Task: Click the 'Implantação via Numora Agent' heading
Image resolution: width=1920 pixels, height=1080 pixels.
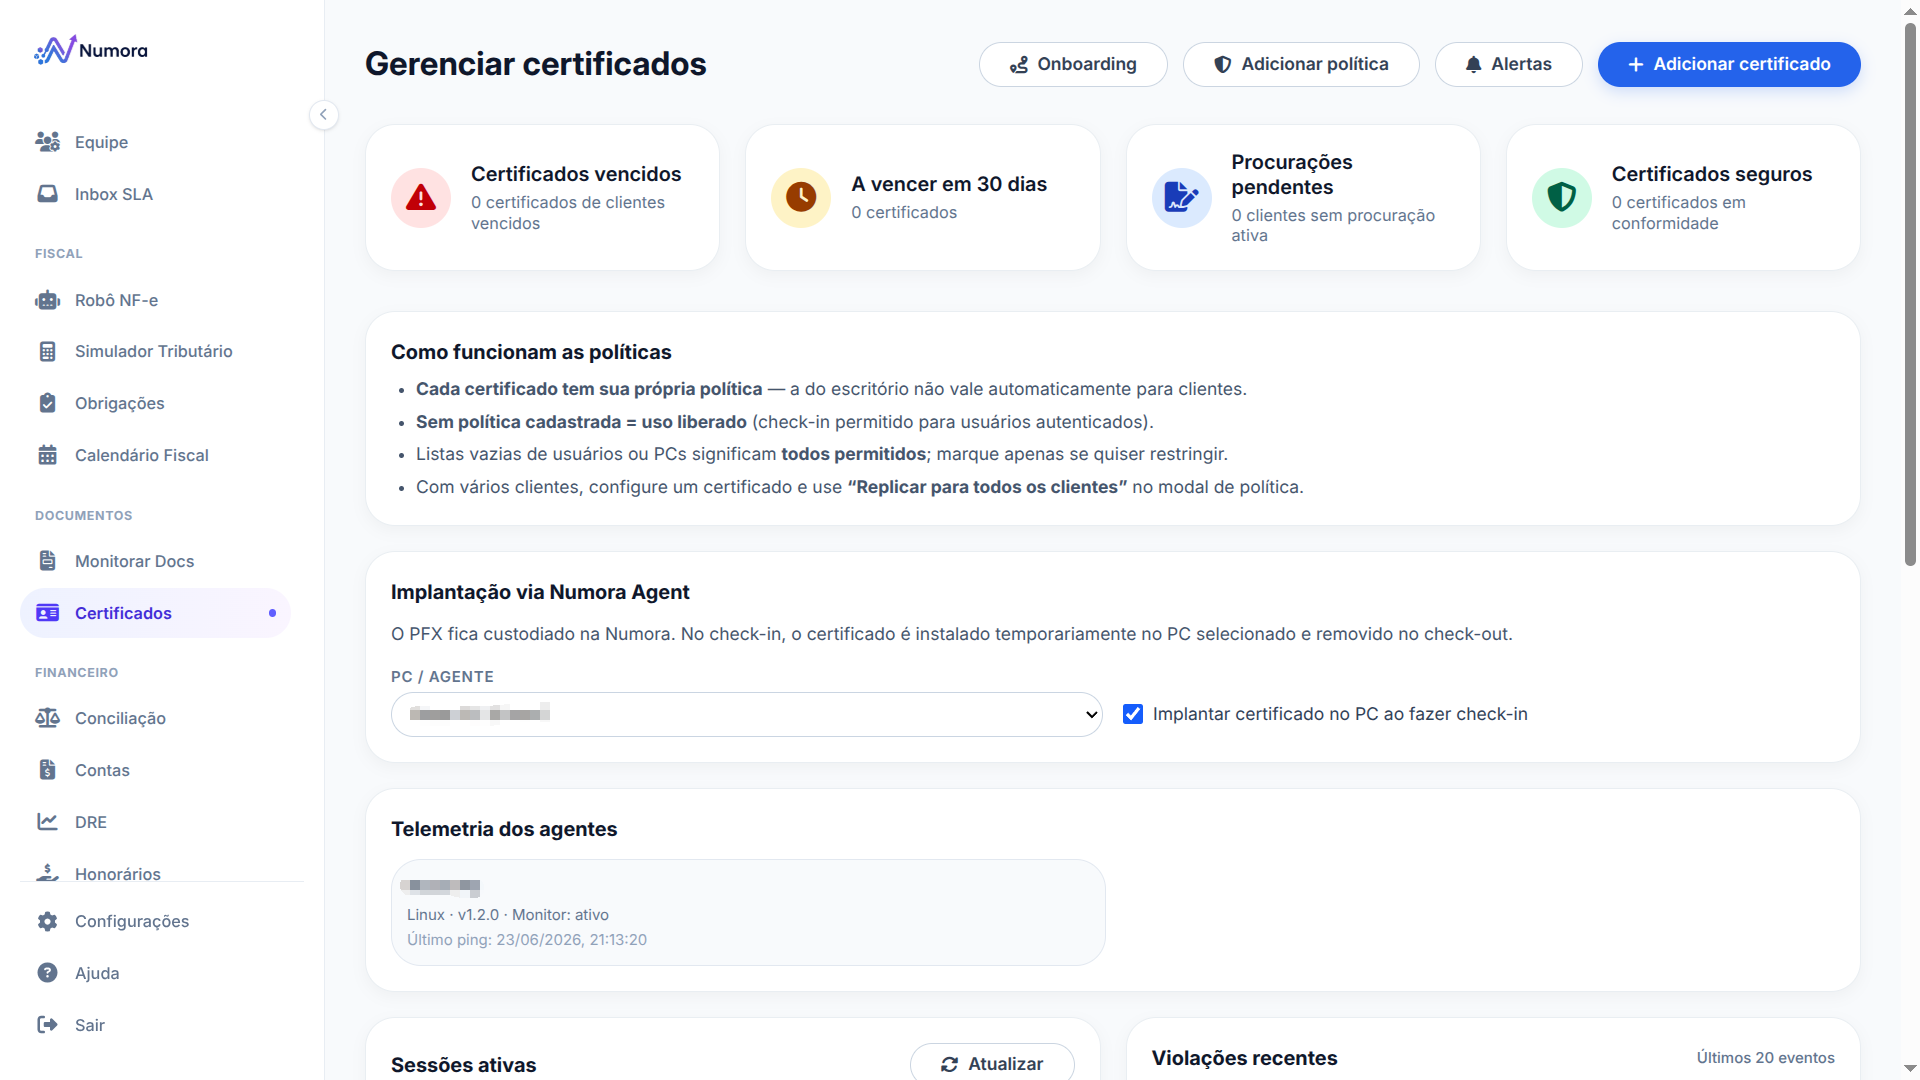Action: coord(540,592)
